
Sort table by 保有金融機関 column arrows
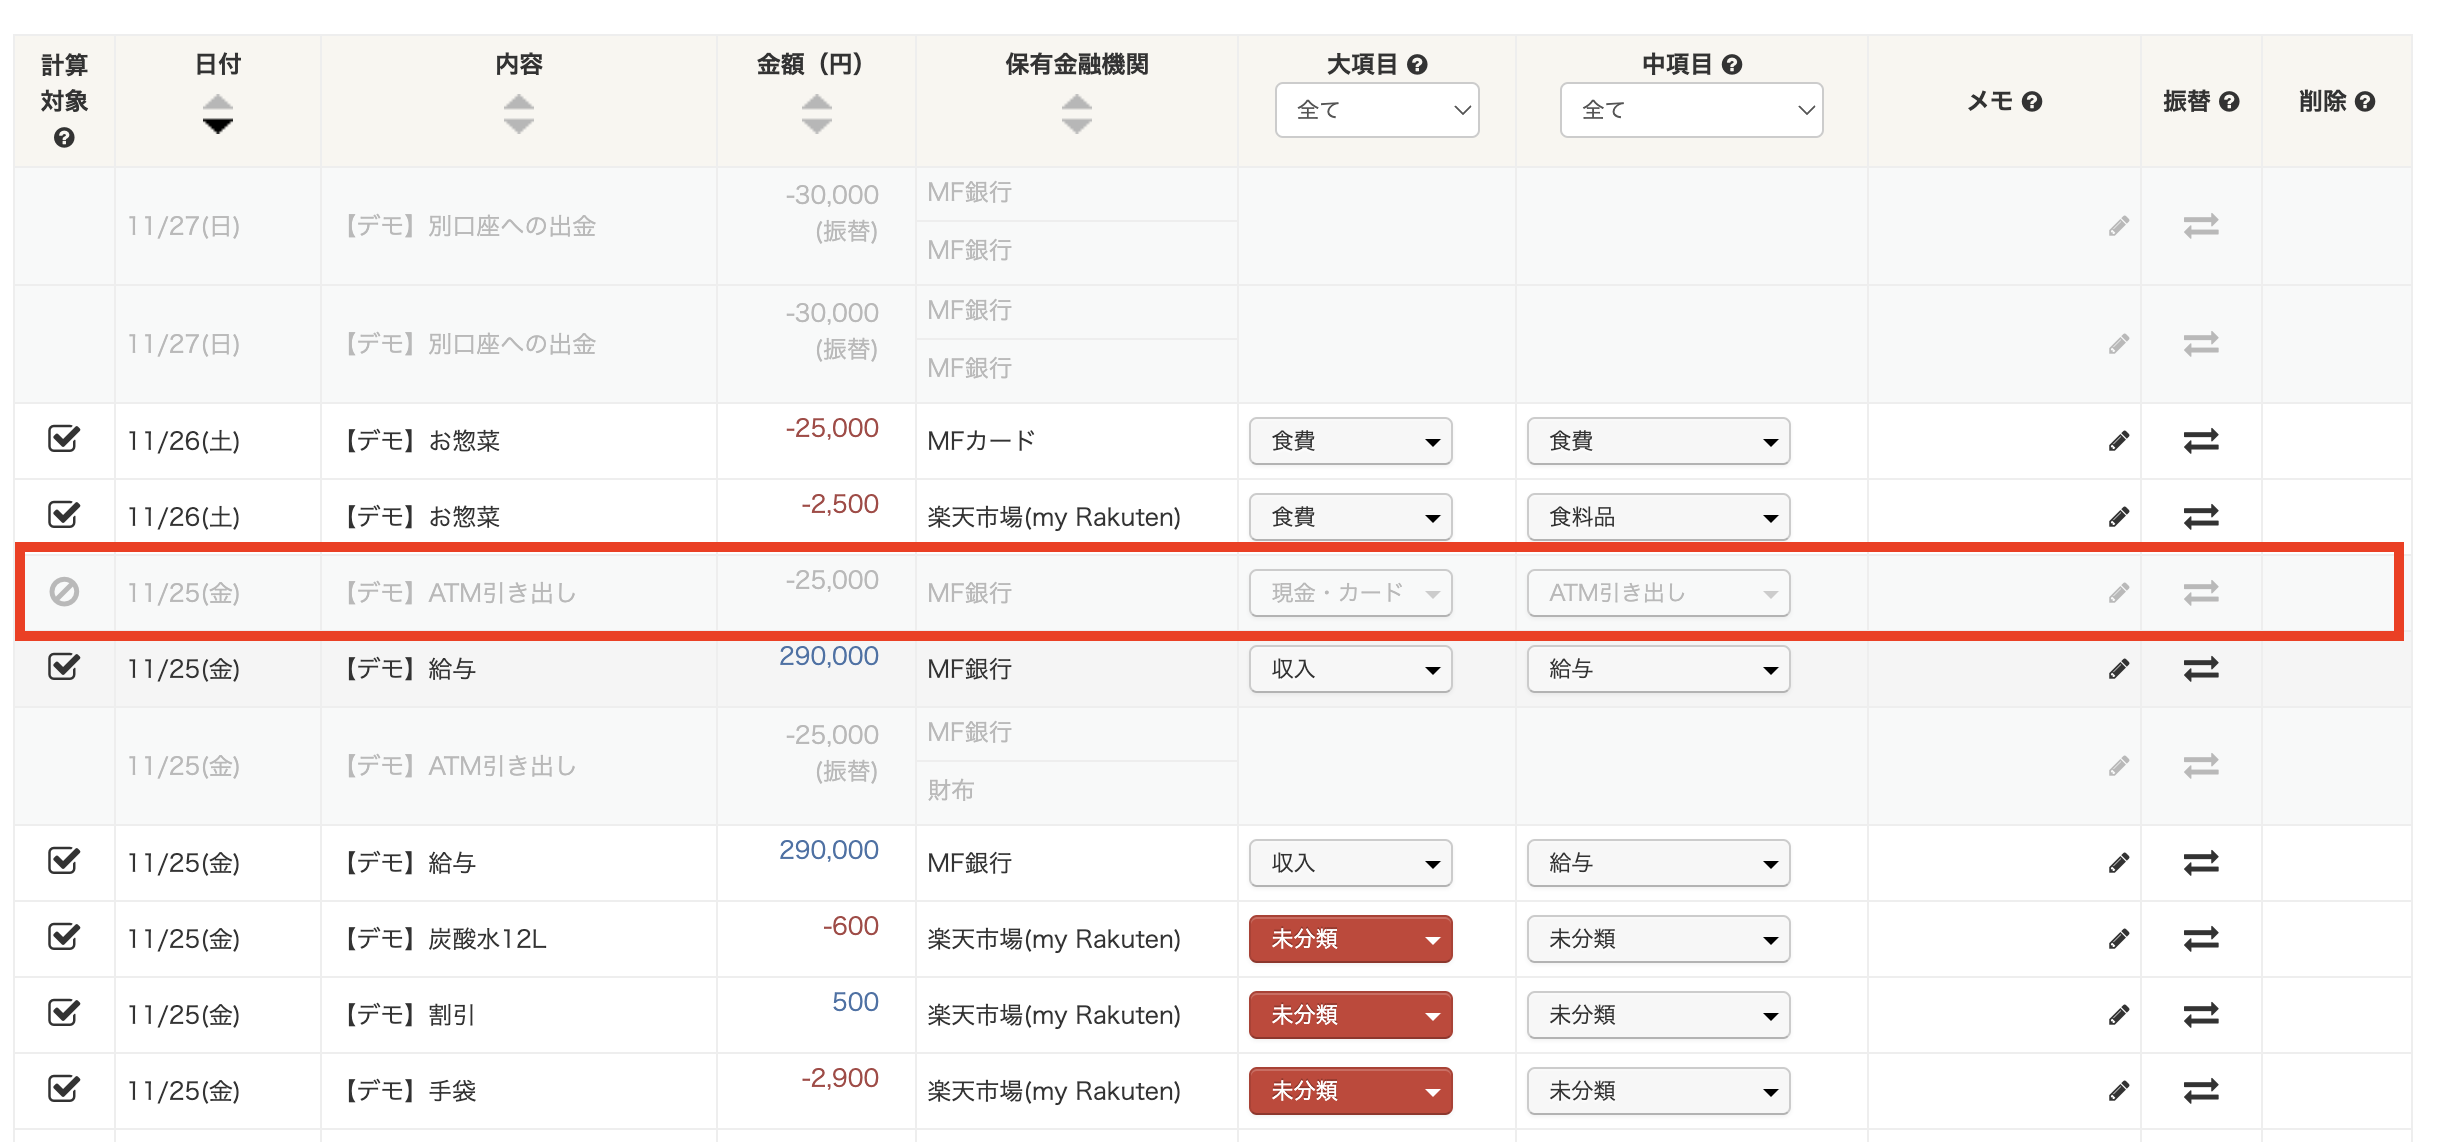pyautogui.click(x=1076, y=114)
